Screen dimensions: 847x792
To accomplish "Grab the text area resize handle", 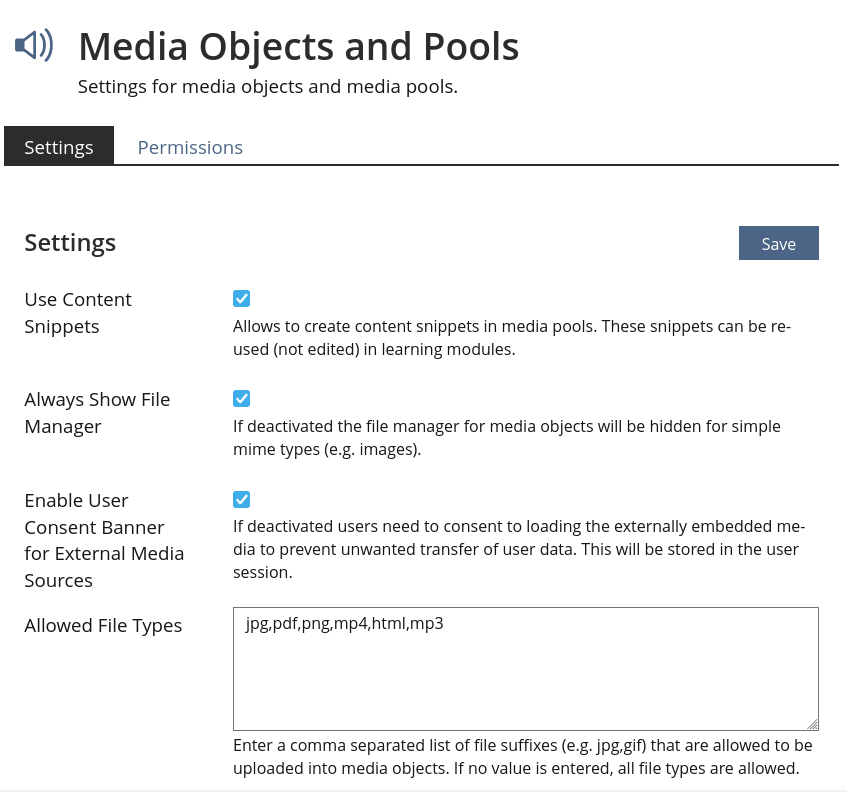I will (812, 724).
